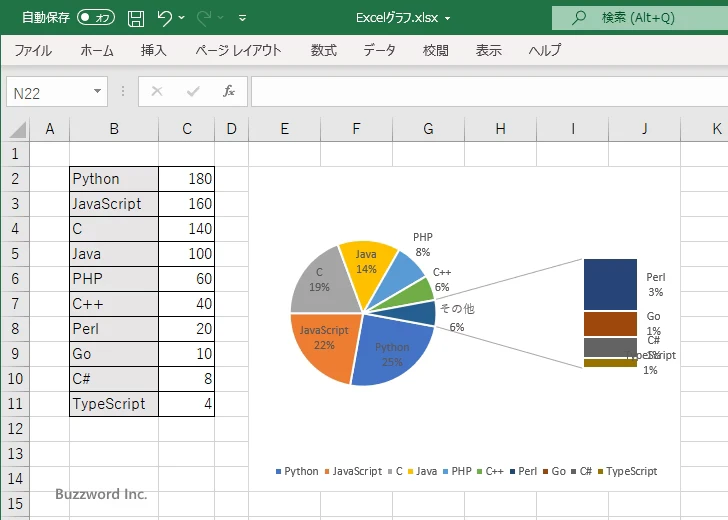Click the formula bar input area
This screenshot has height=520, width=728.
[489, 91]
